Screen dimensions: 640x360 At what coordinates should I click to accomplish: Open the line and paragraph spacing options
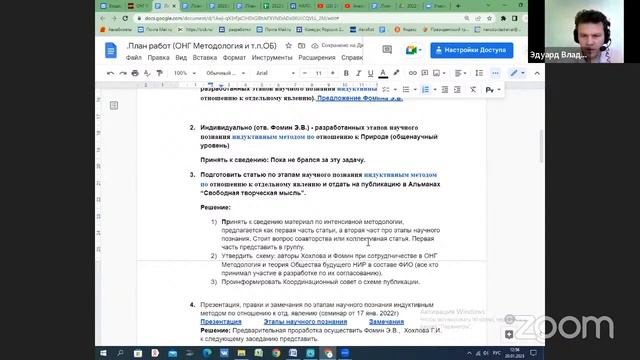pyautogui.click(x=479, y=73)
